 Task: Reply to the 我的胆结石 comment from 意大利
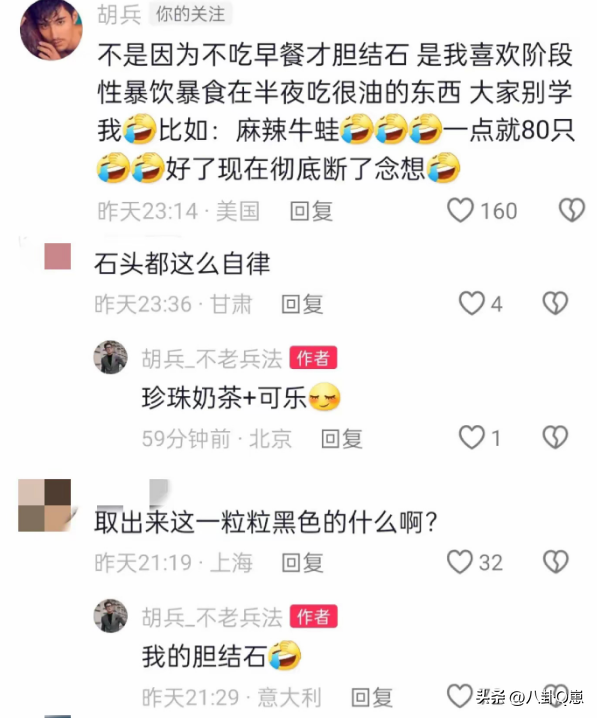[x=372, y=697]
